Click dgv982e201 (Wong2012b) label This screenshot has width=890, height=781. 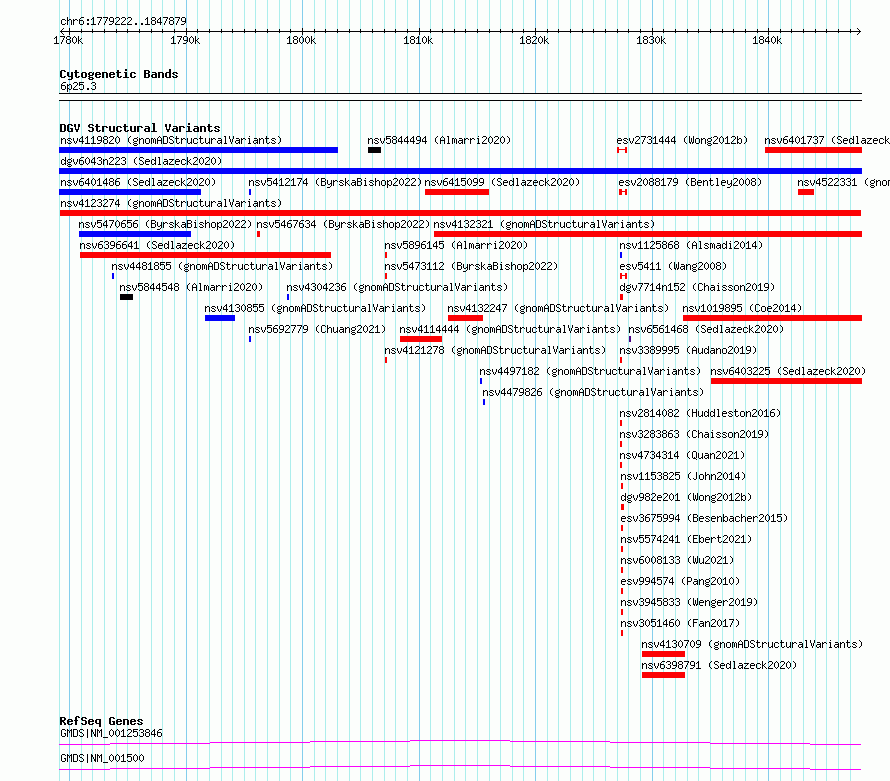pos(686,497)
